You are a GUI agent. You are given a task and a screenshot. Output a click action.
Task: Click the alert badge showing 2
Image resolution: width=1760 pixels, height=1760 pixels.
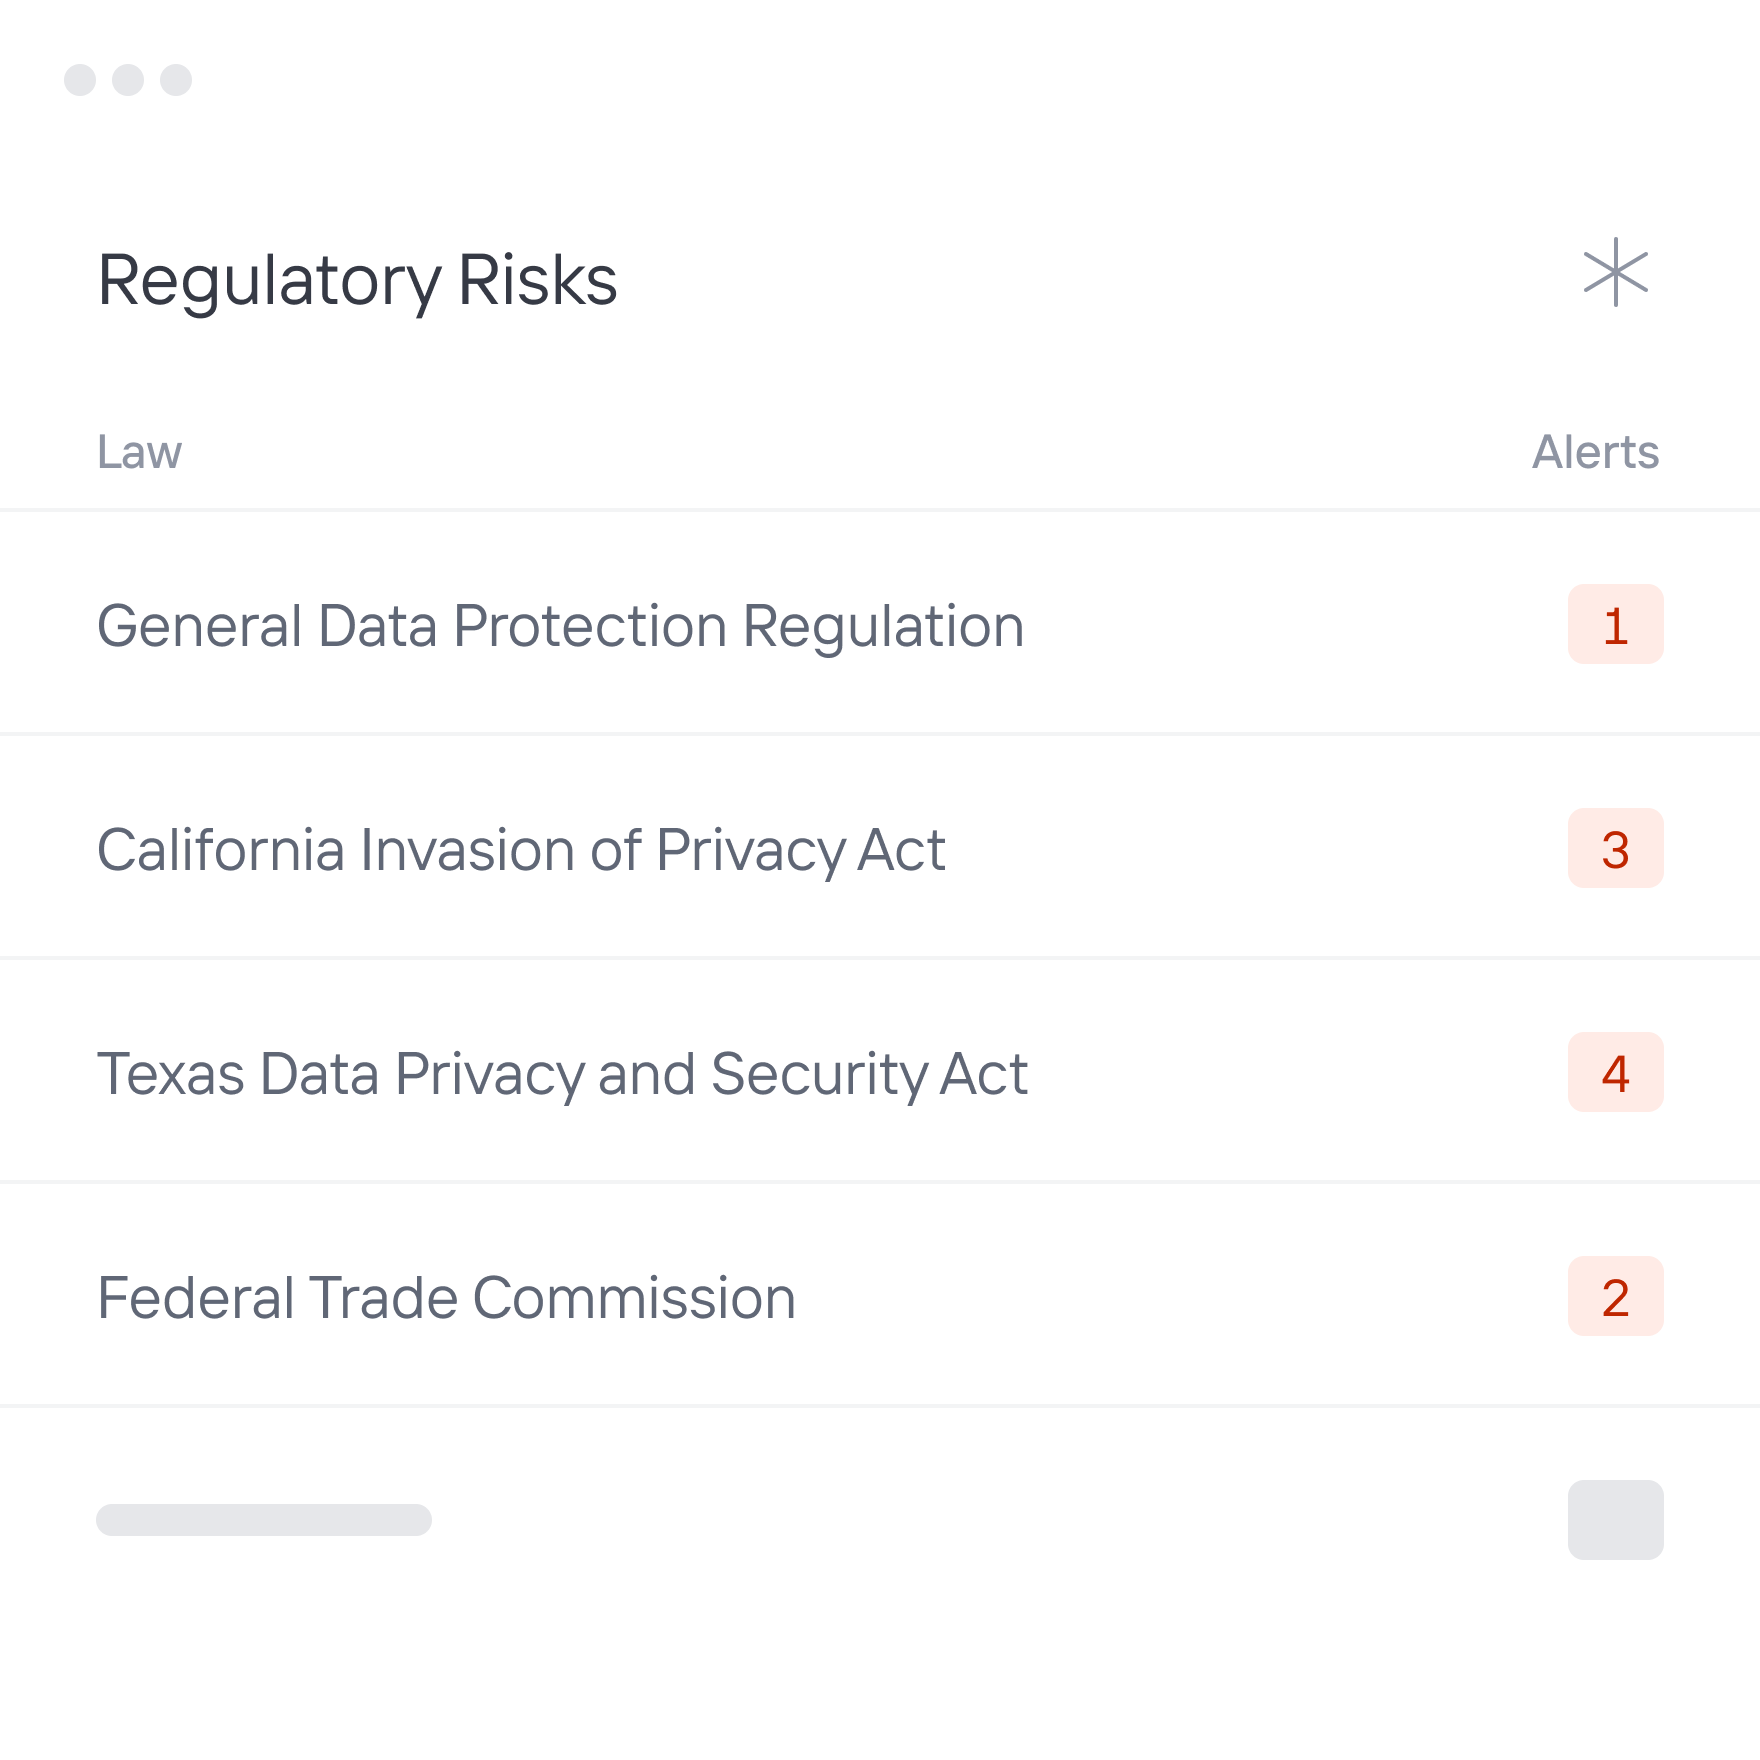1615,1296
